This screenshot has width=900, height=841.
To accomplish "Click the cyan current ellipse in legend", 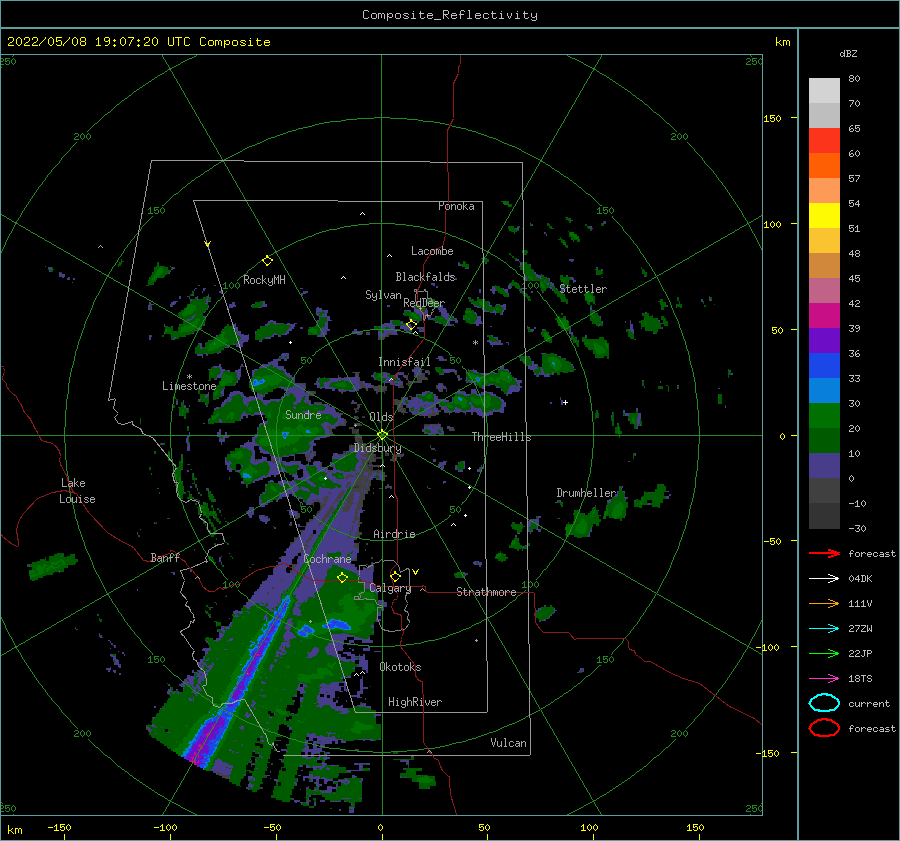I will (x=824, y=703).
